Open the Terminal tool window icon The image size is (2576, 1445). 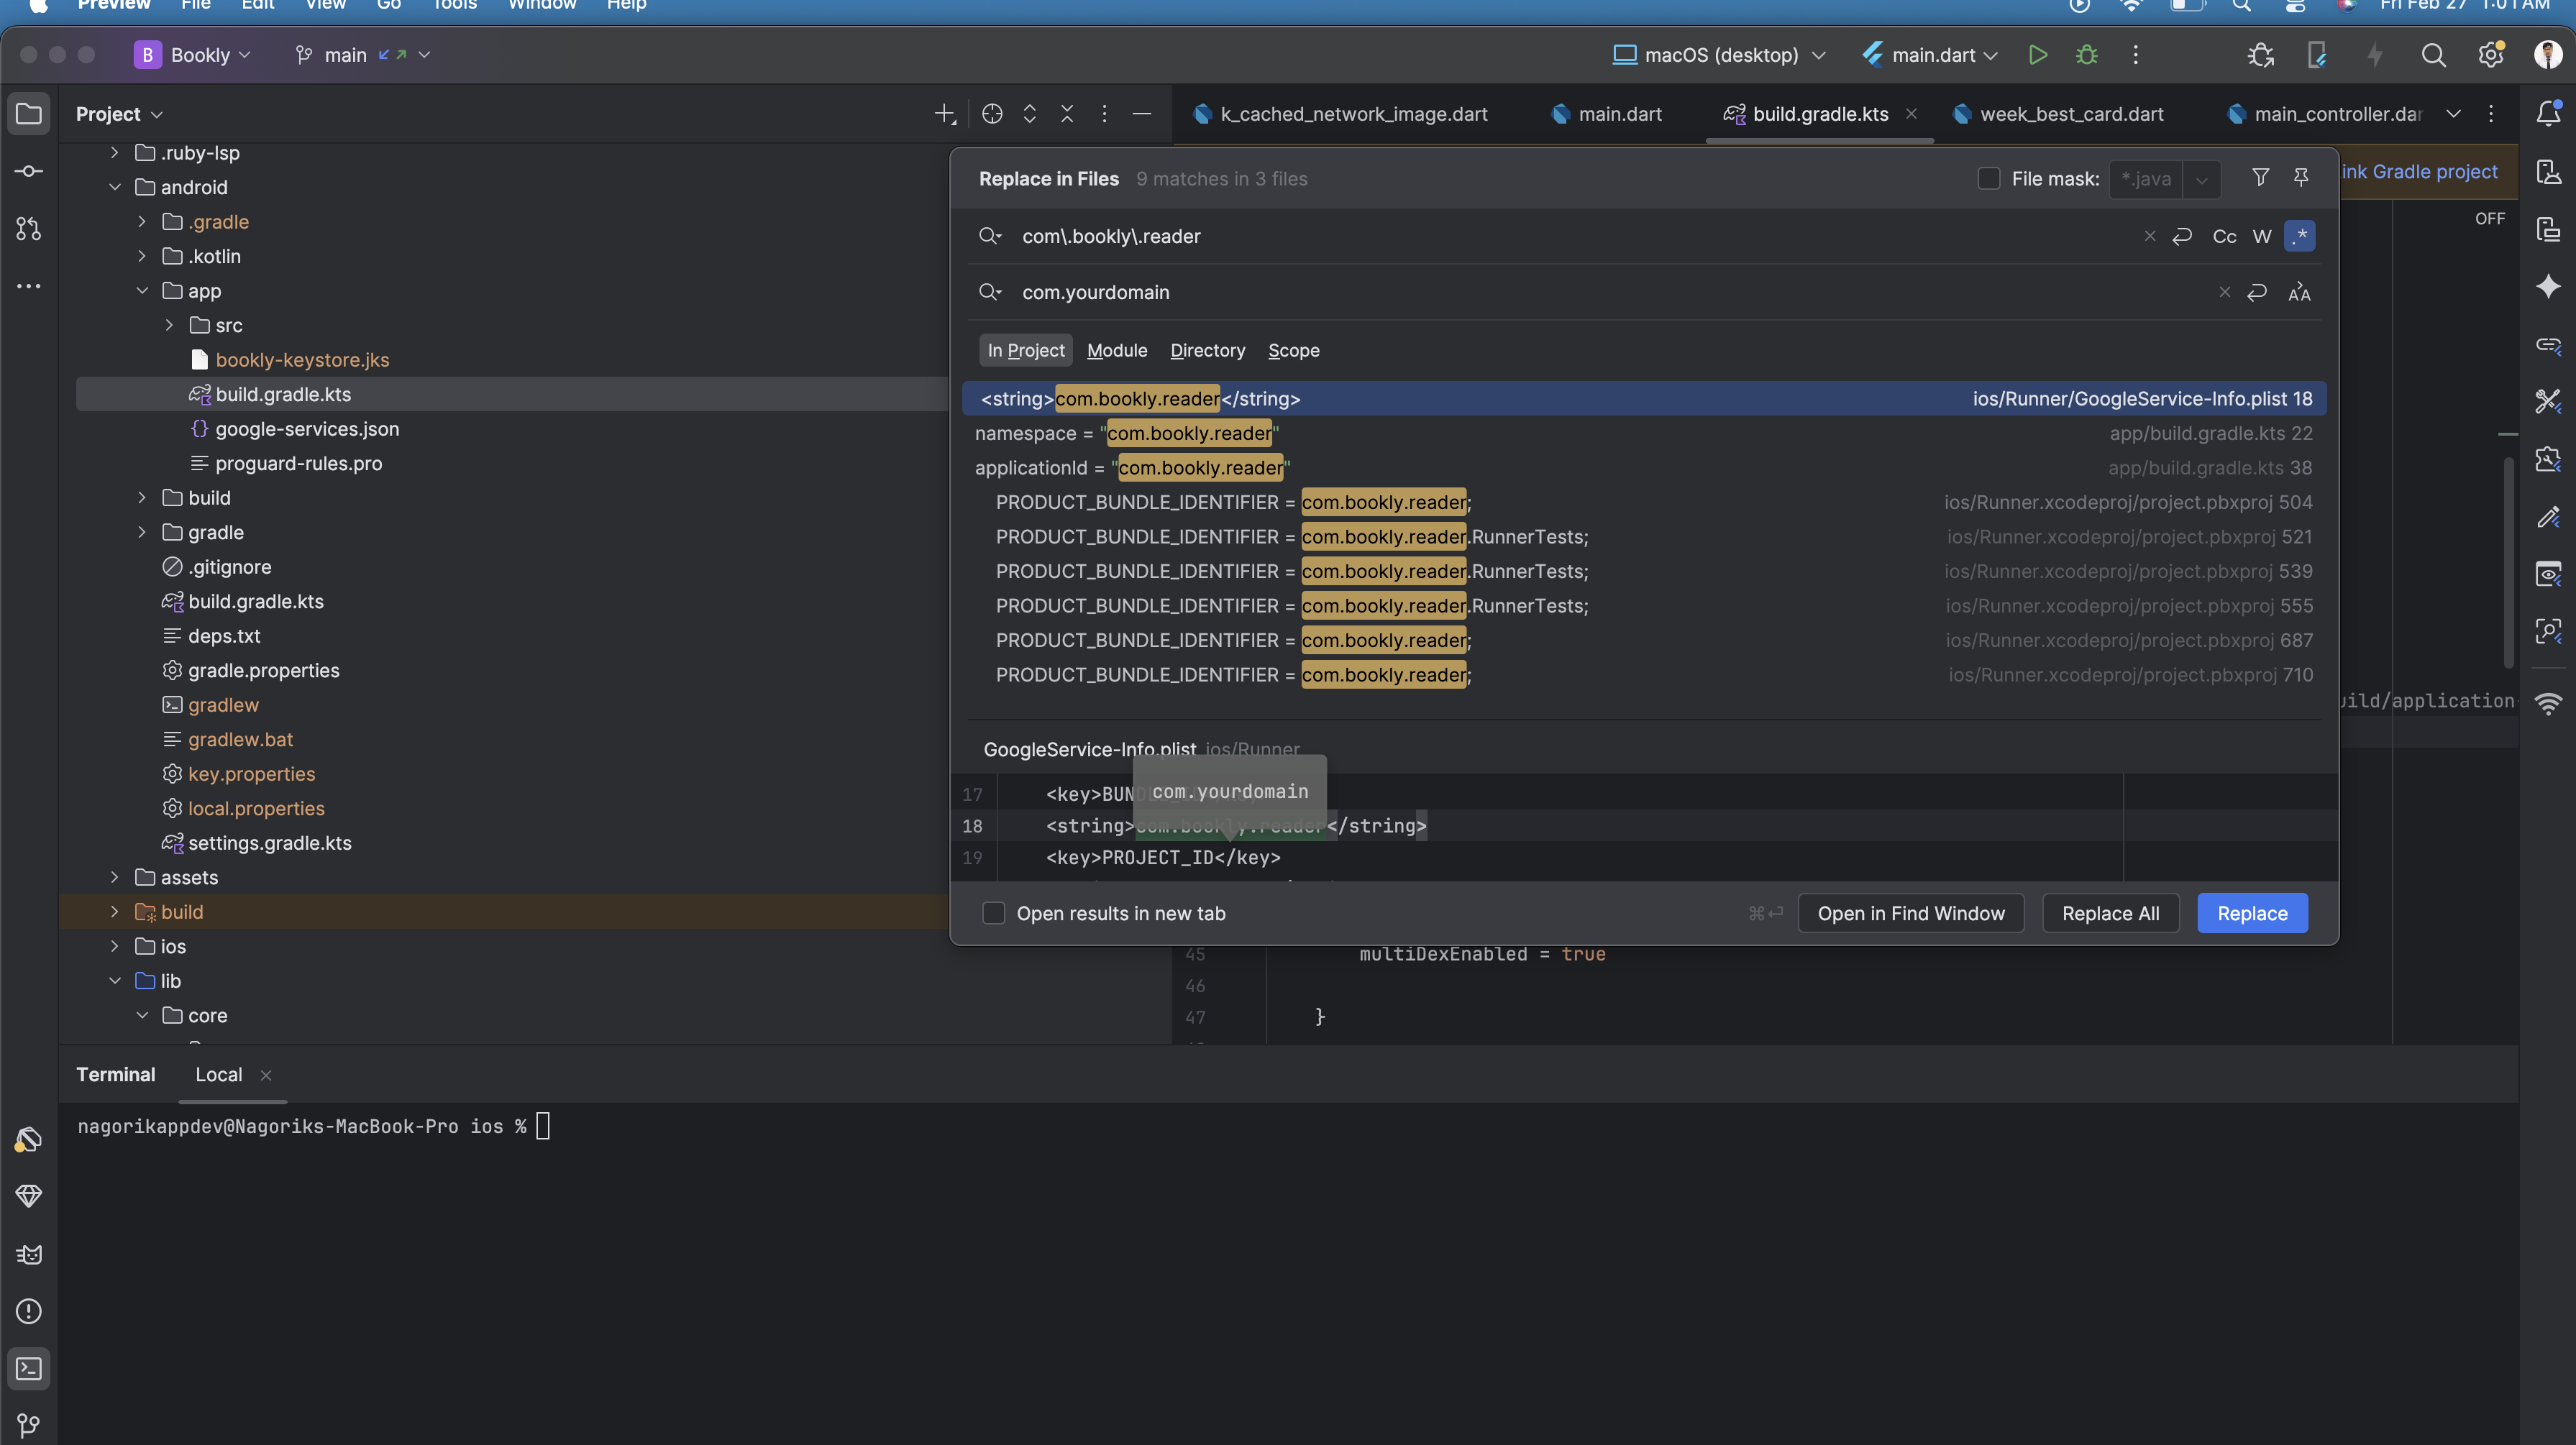[29, 1368]
